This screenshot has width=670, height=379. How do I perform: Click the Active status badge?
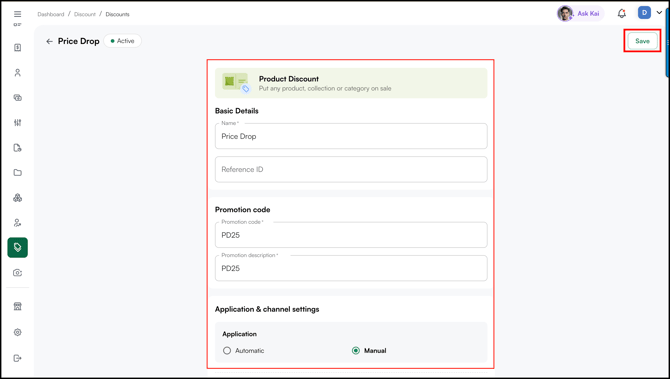122,41
